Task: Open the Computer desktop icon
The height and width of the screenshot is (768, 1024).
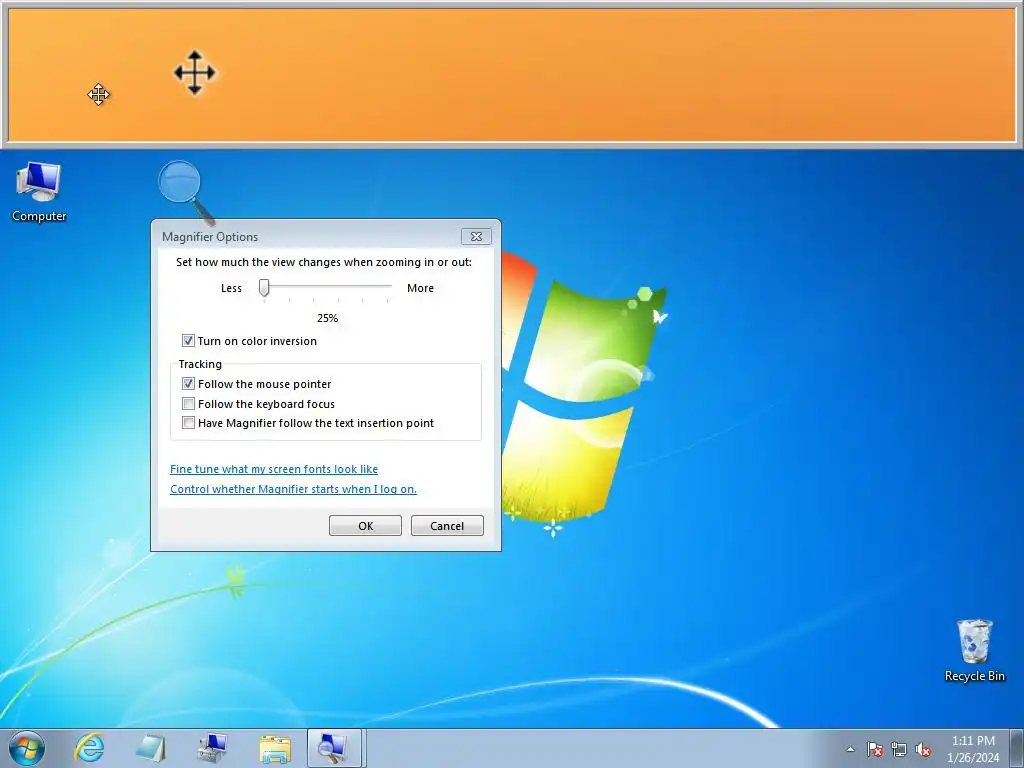Action: [x=39, y=192]
